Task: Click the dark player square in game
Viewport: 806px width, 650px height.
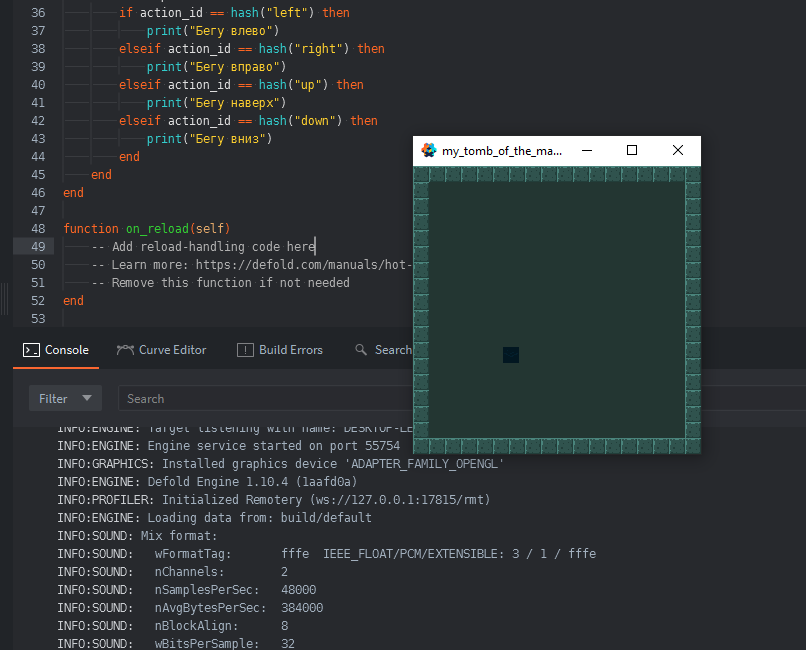Action: pos(511,355)
